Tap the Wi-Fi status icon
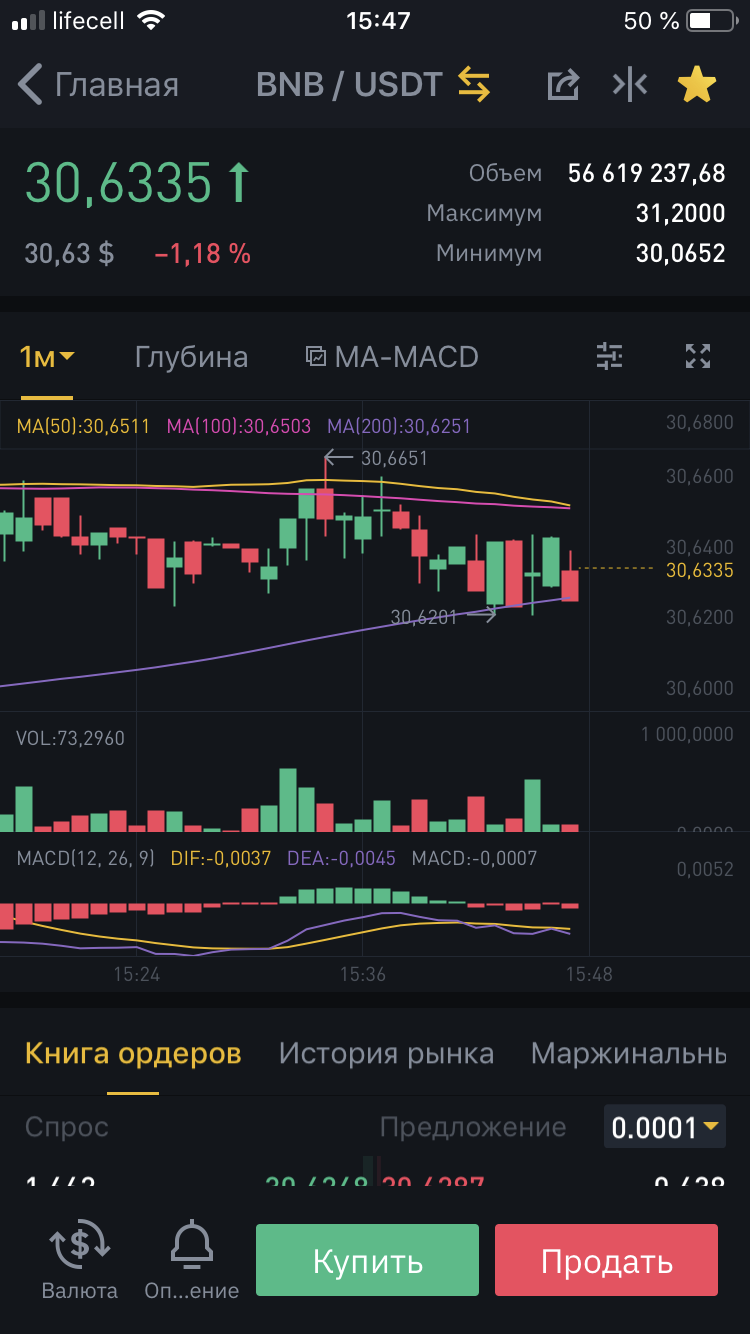 tap(151, 20)
